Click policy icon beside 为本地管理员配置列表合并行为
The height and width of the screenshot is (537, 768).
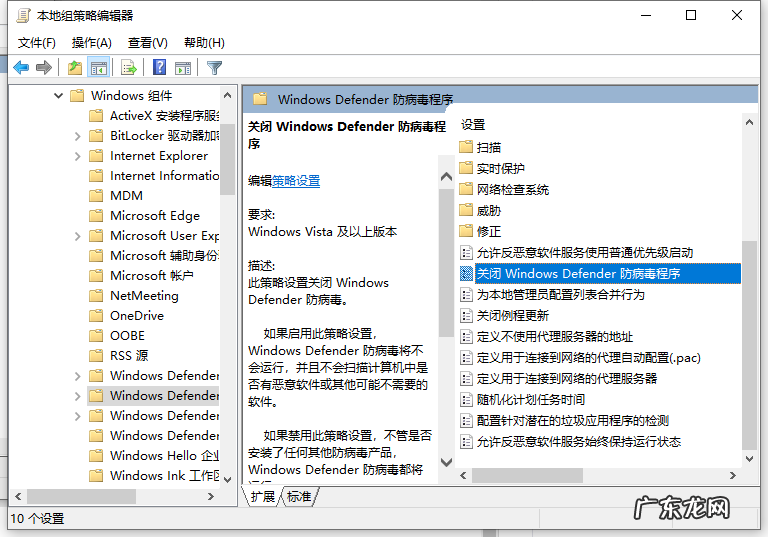(466, 294)
